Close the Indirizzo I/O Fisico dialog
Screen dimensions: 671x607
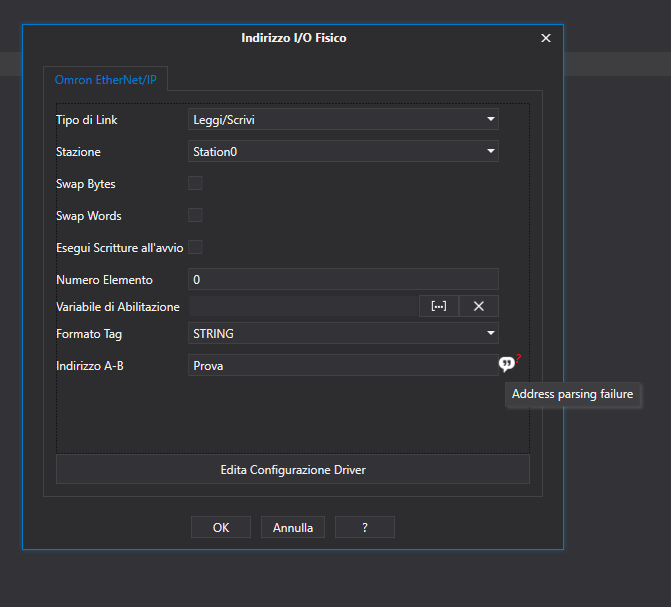pos(546,38)
